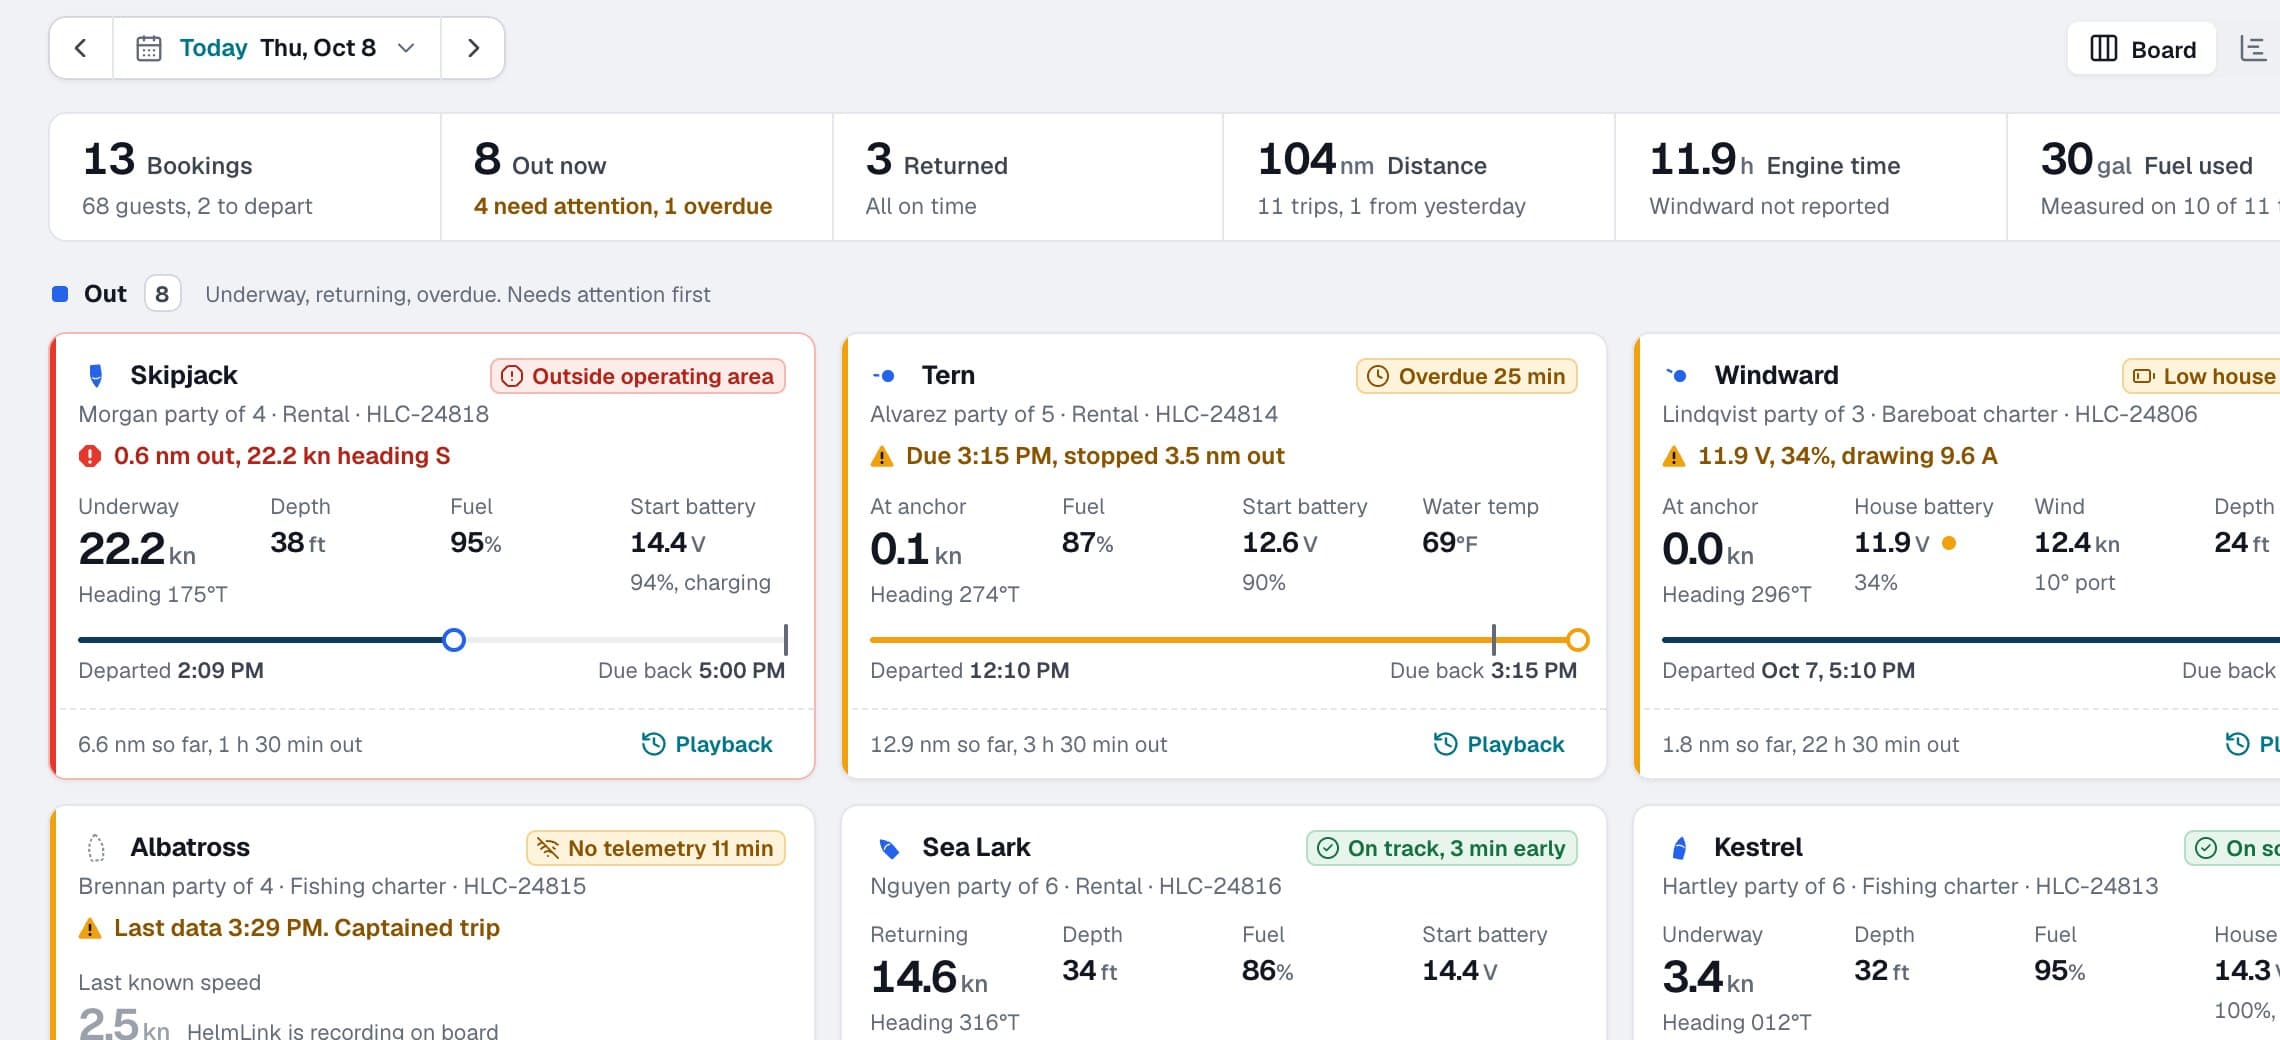This screenshot has width=2280, height=1040.
Task: Go to previous day with left chevron
Action: pos(81,48)
